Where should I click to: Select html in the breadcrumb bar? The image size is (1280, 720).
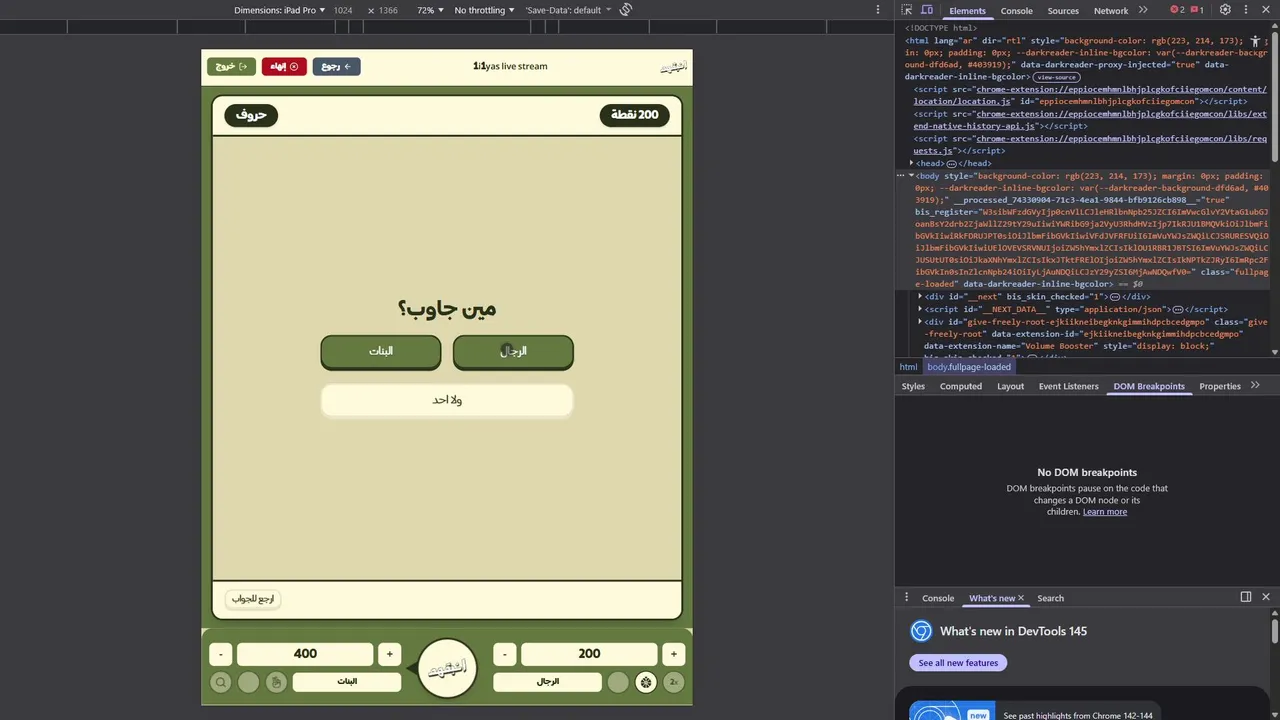point(908,367)
